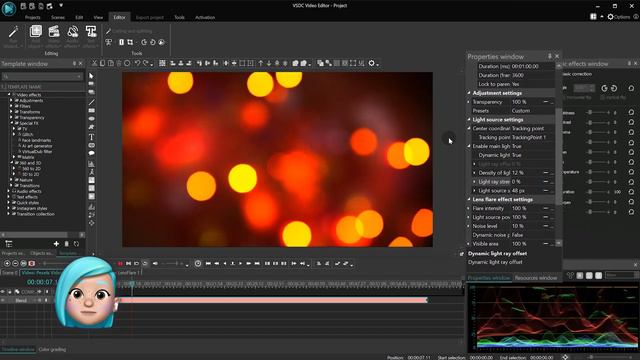Viewport: 640px width, 360px height.
Task: Click the zoom in timeline plus icon
Action: (x=7, y=264)
